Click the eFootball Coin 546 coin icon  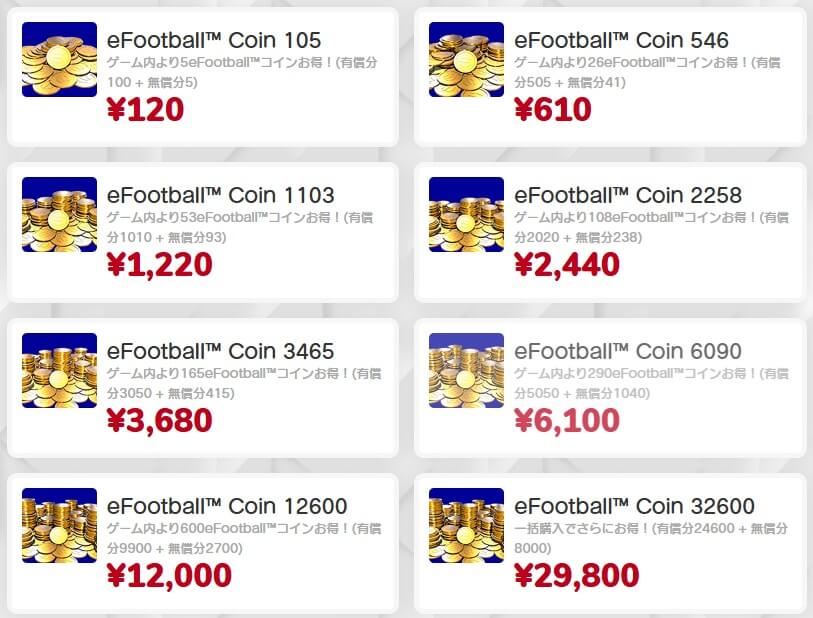466,60
